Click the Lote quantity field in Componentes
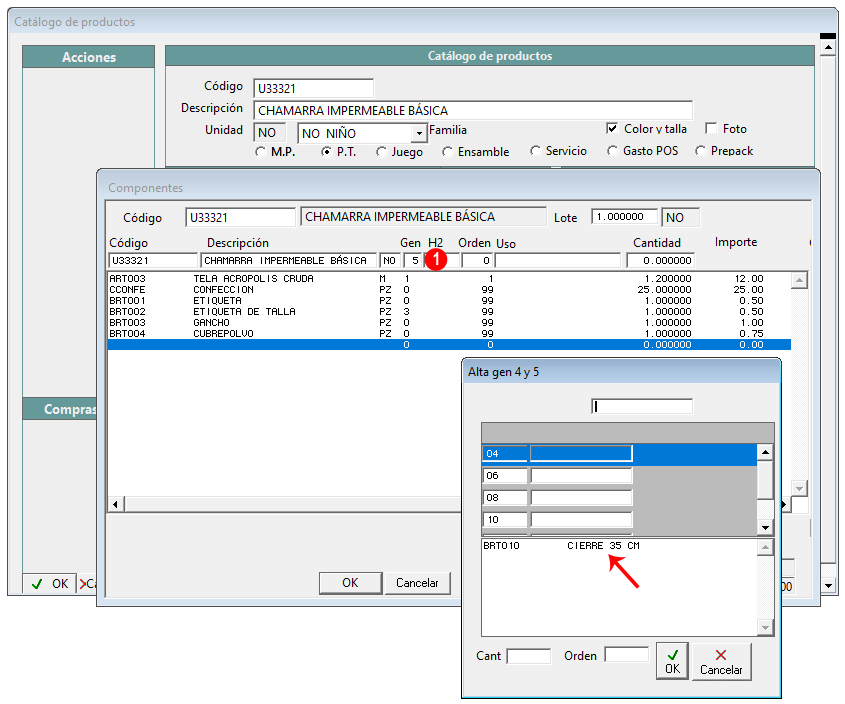Viewport: 845px width, 704px height. [x=624, y=217]
